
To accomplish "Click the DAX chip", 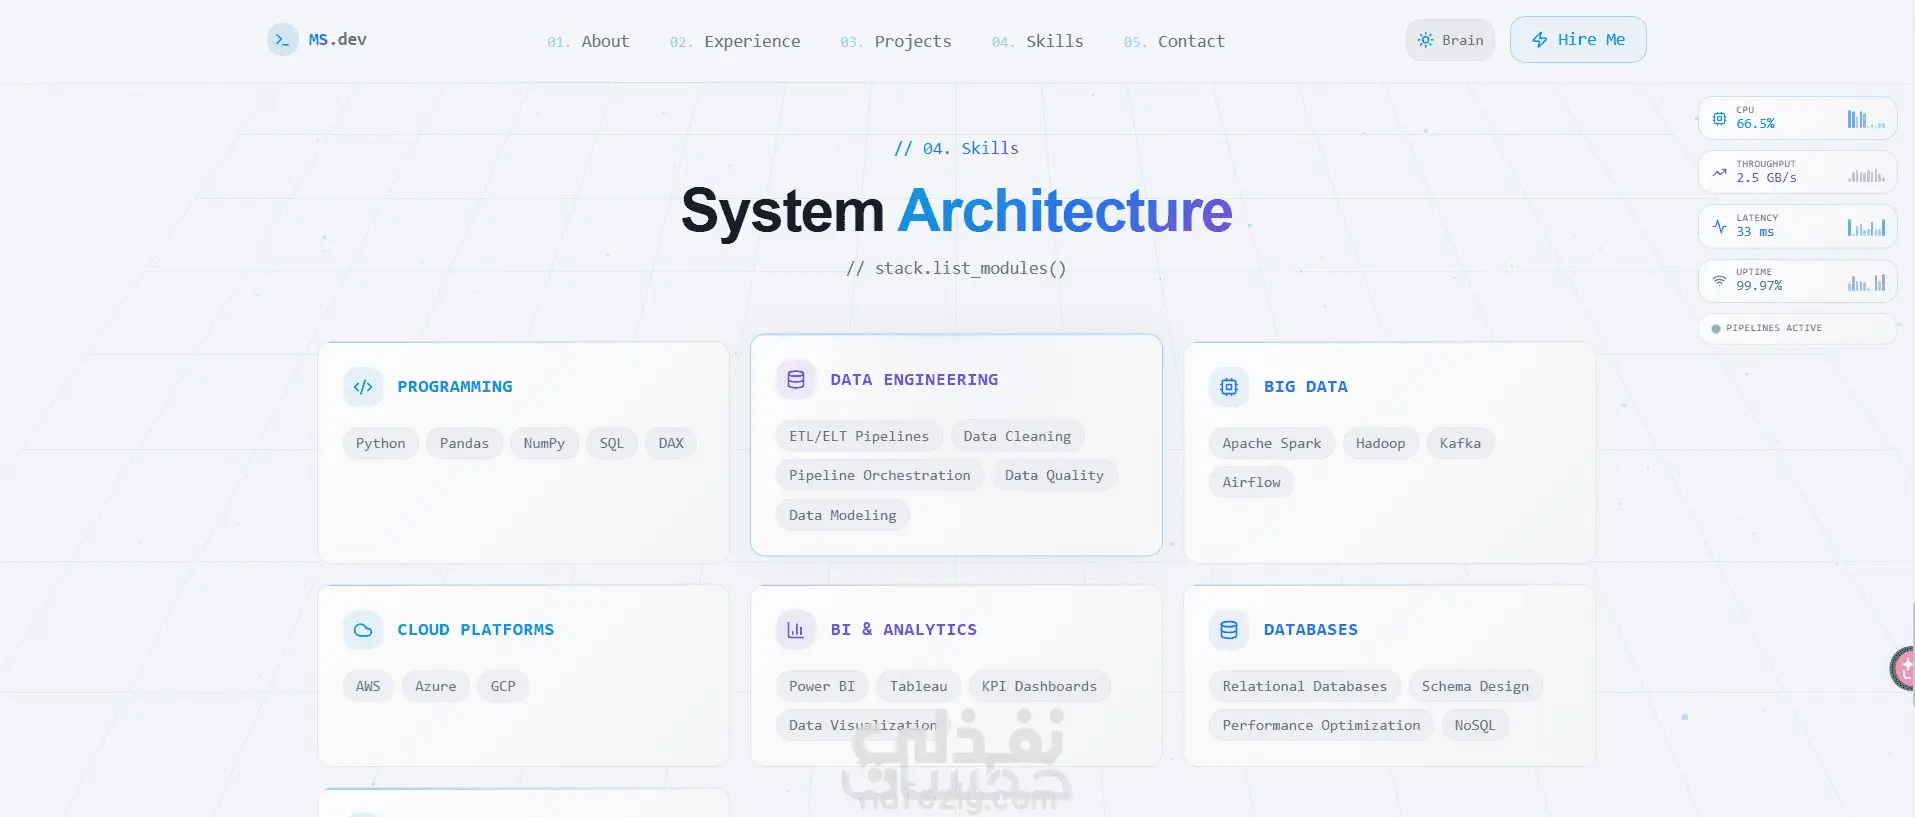I will click(x=671, y=443).
